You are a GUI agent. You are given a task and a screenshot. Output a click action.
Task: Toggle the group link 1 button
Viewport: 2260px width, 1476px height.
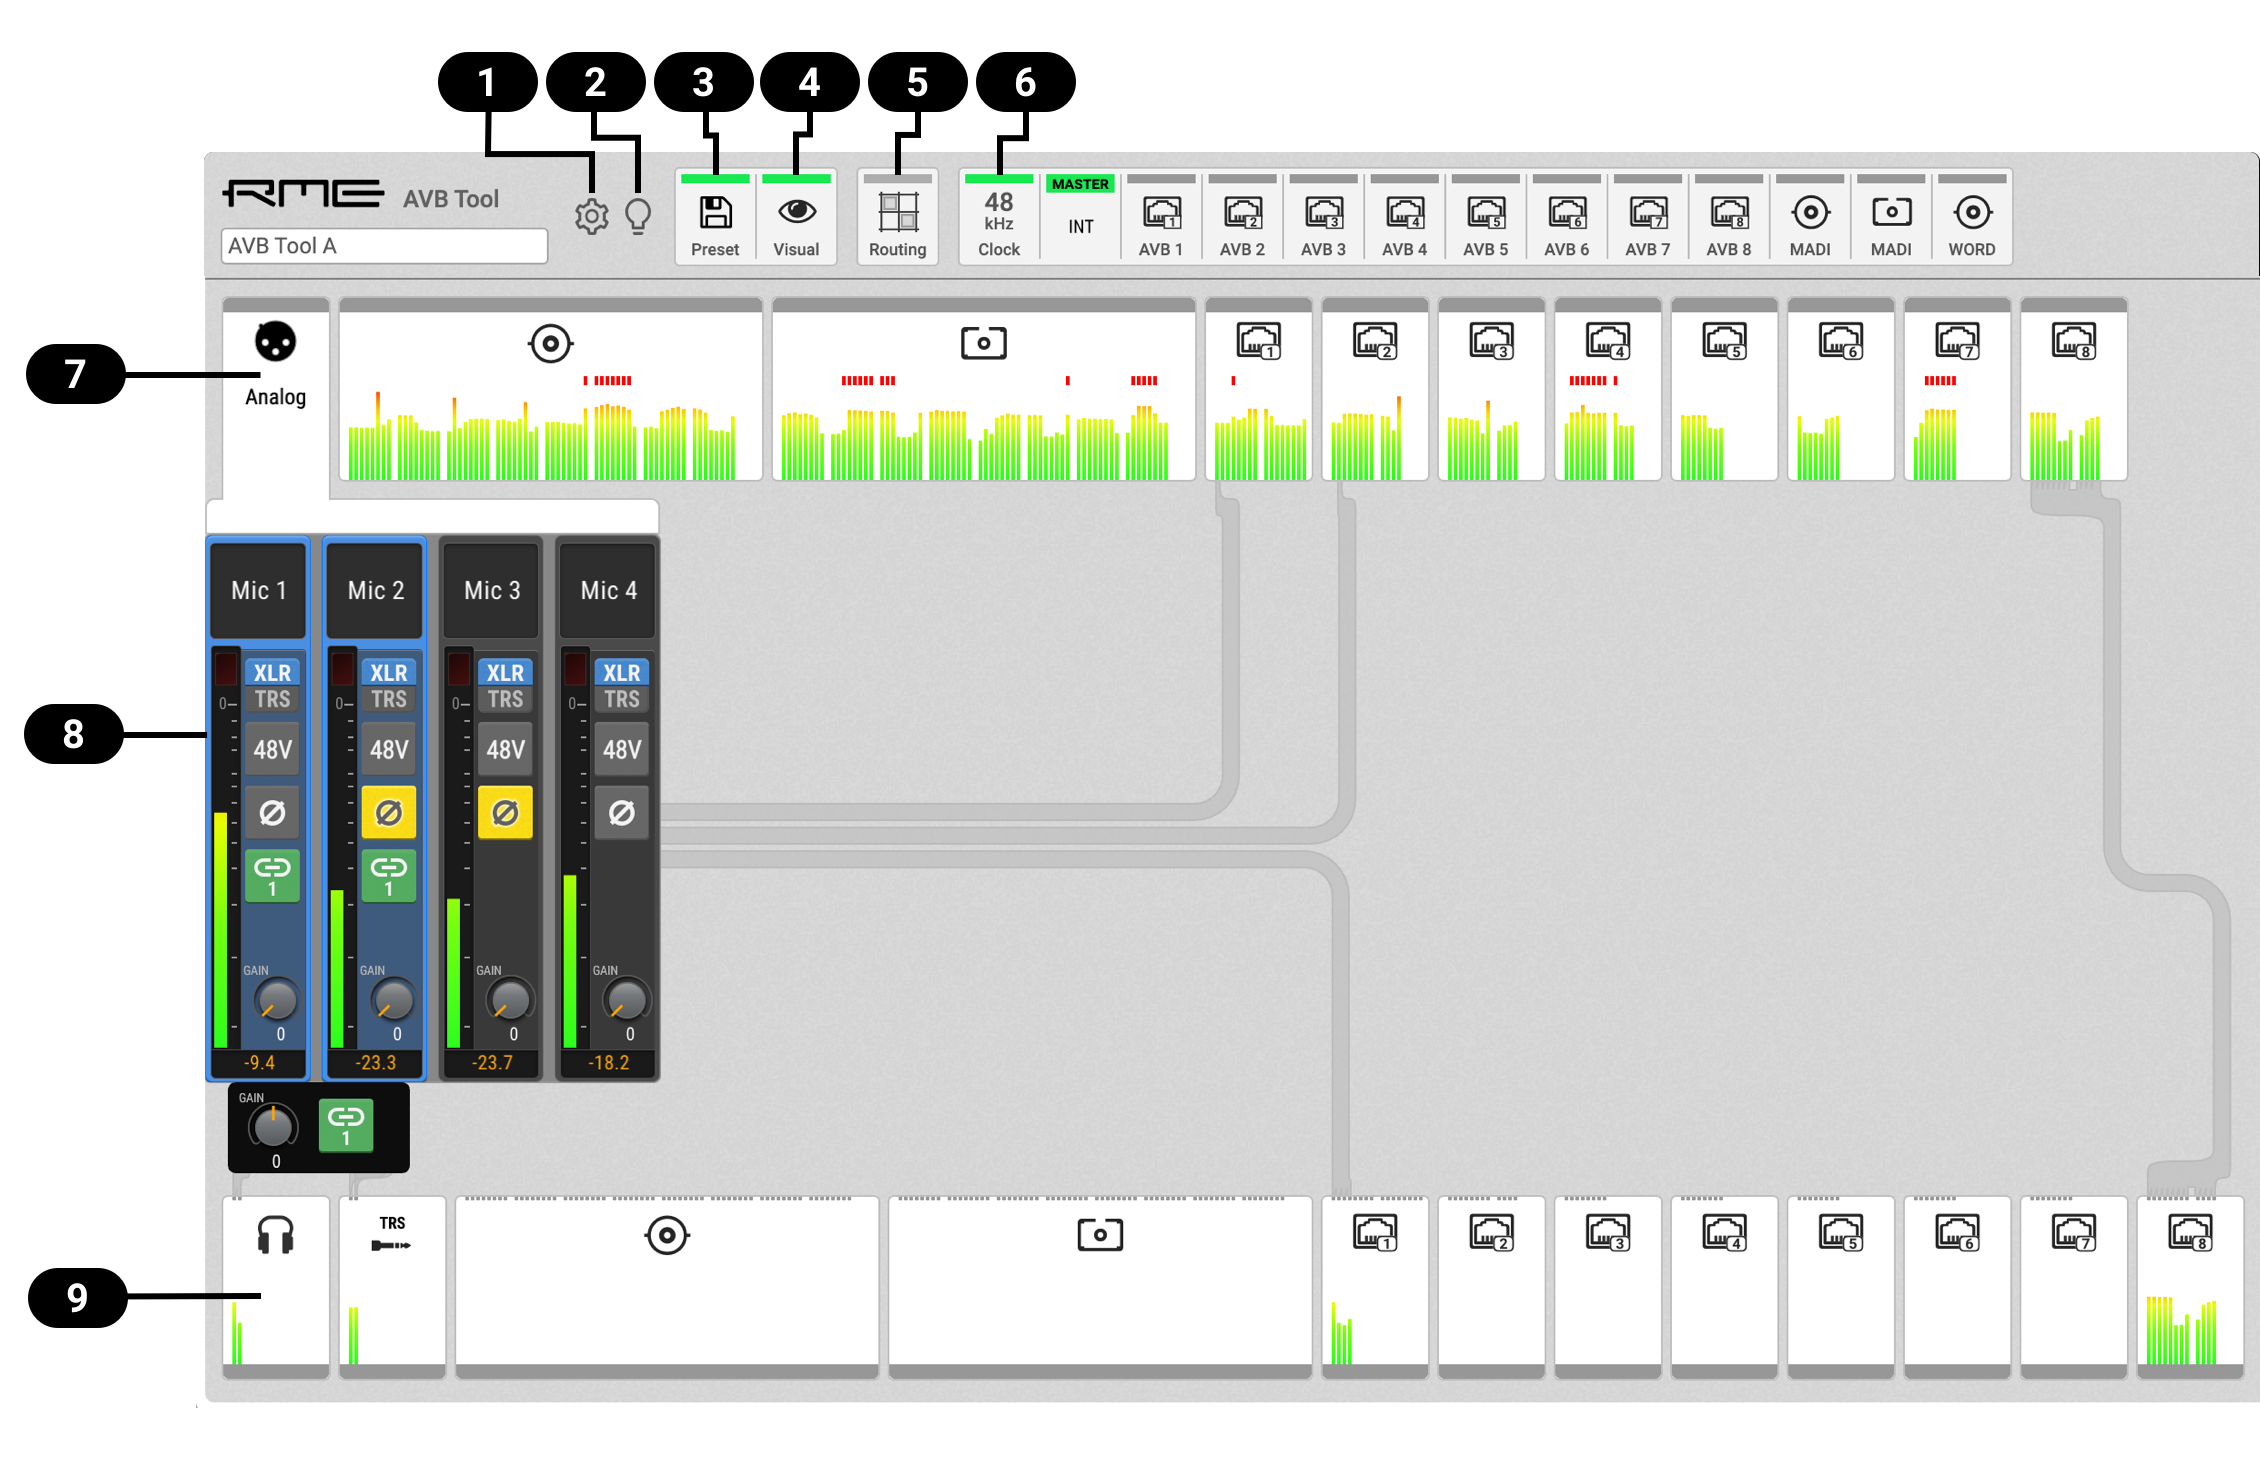346,1125
